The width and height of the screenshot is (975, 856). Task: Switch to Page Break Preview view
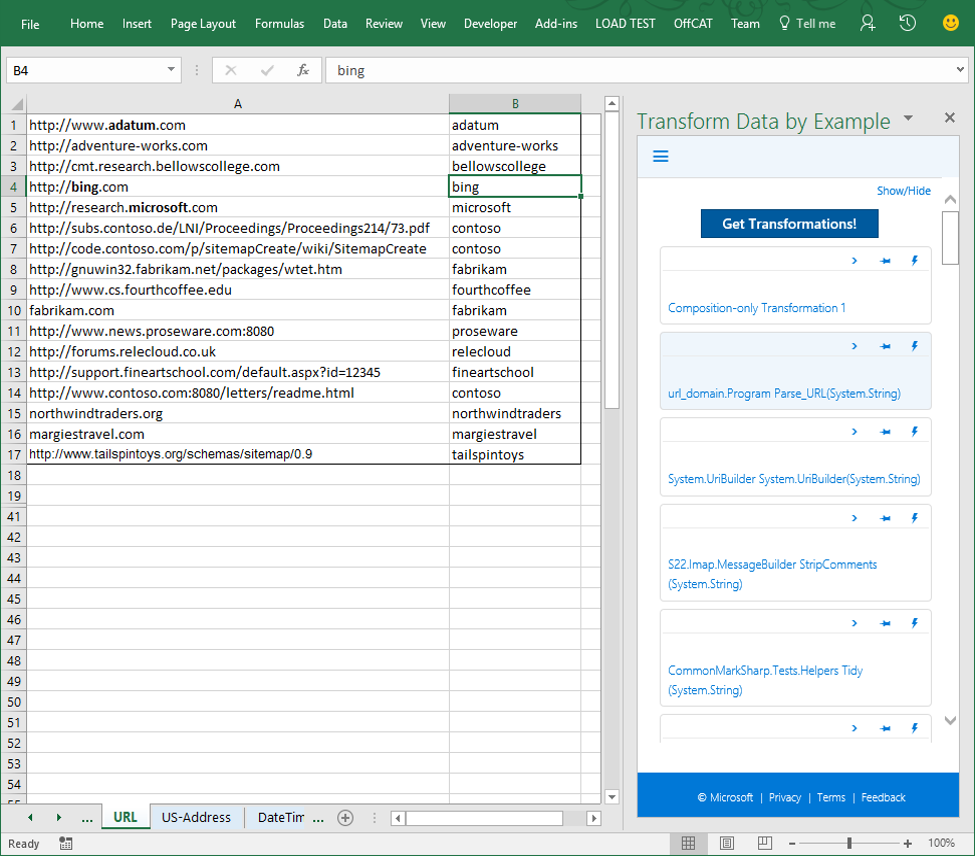point(765,844)
